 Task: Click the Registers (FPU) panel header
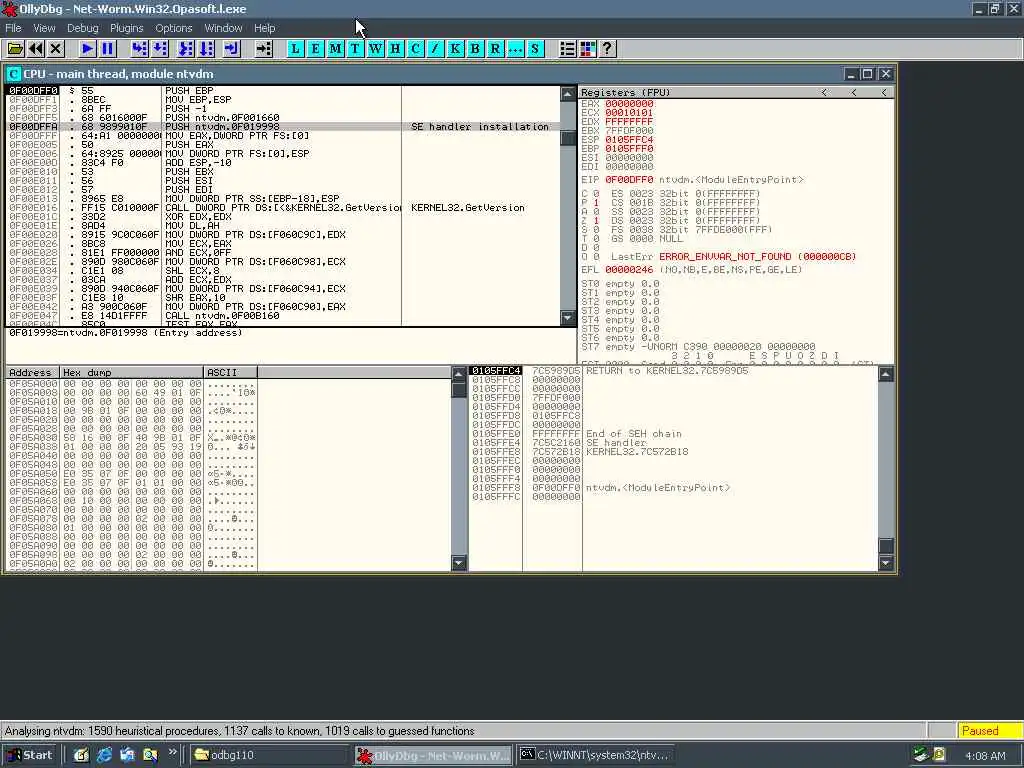tap(735, 92)
